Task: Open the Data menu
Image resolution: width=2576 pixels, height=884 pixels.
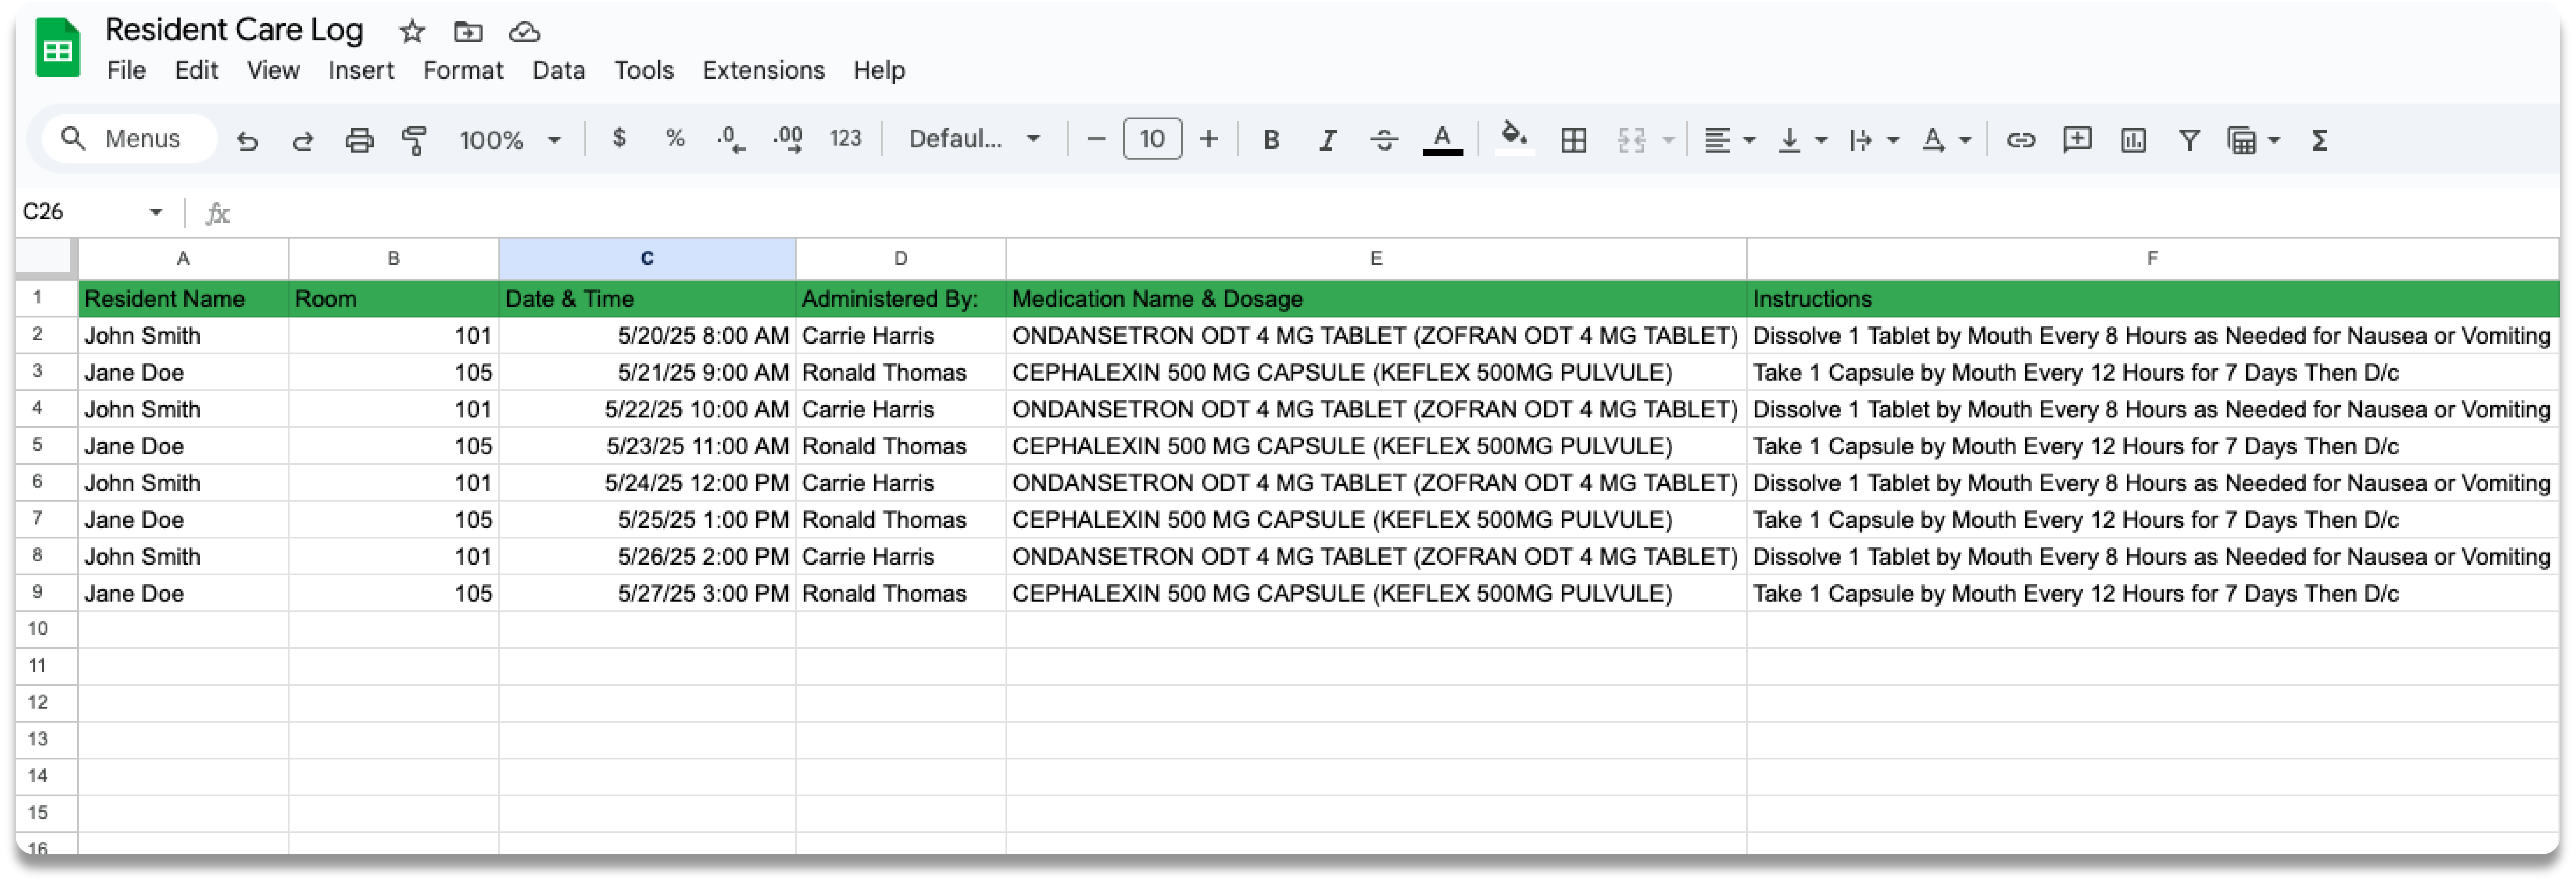Action: point(558,70)
